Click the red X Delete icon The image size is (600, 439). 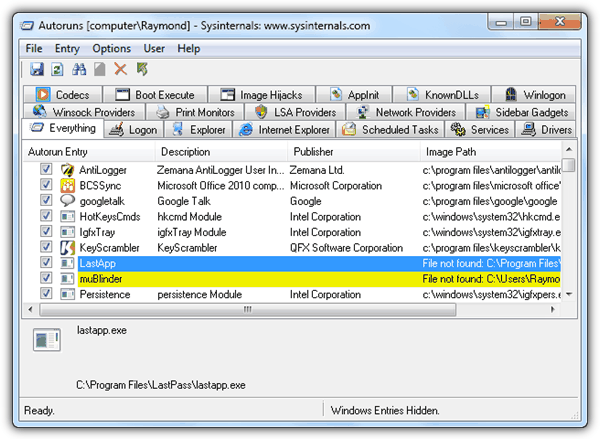(x=121, y=69)
